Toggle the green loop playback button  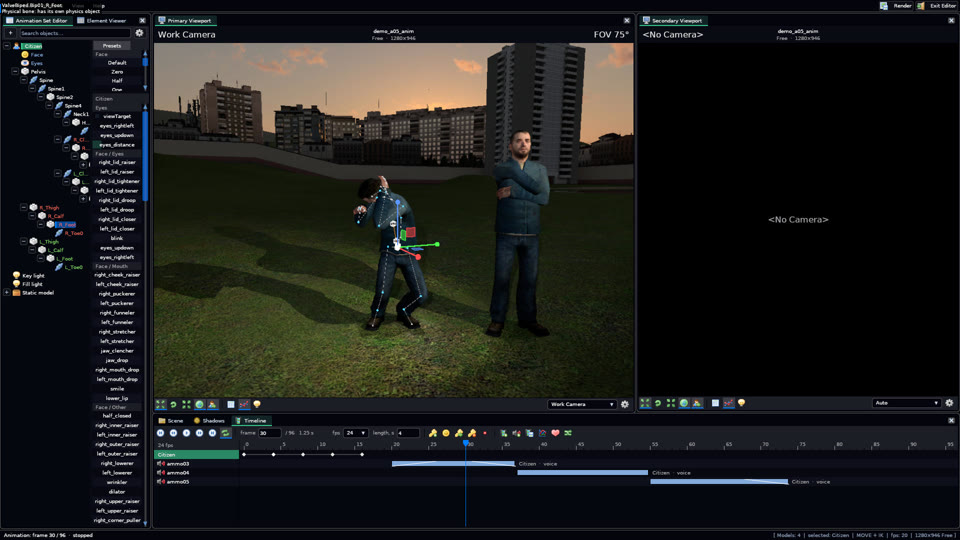[225, 433]
